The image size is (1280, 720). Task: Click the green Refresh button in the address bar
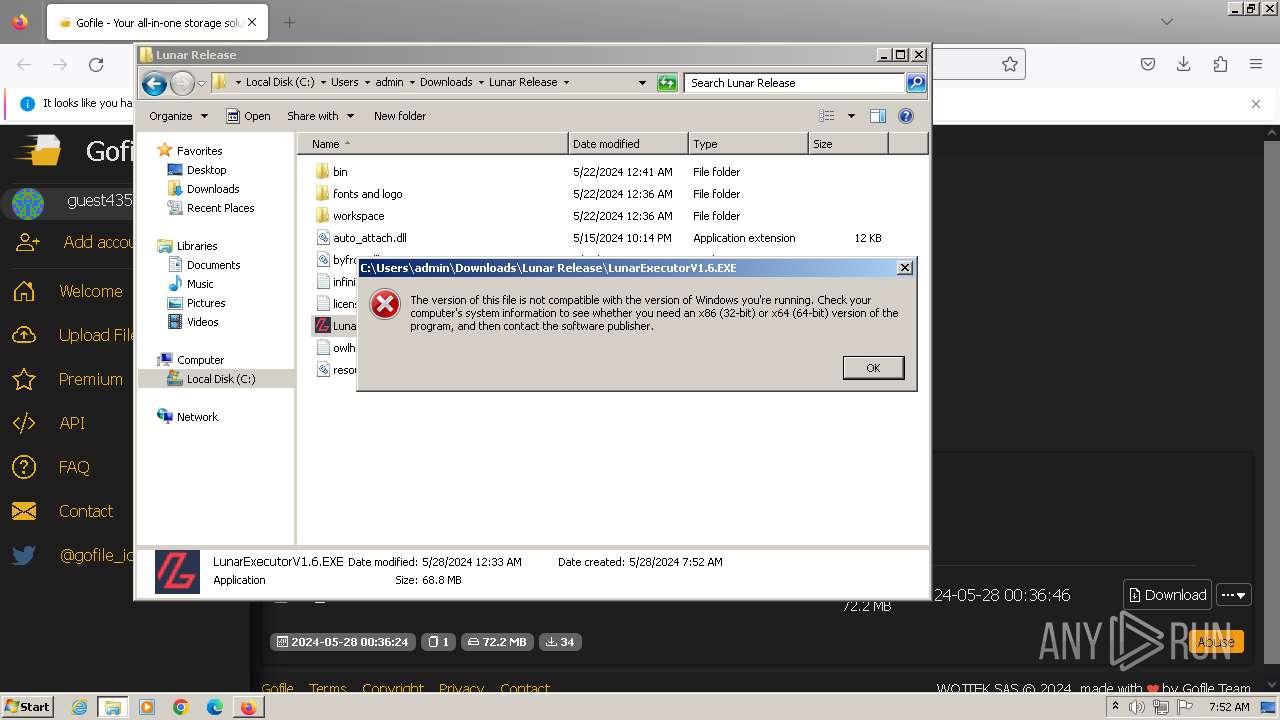click(667, 83)
